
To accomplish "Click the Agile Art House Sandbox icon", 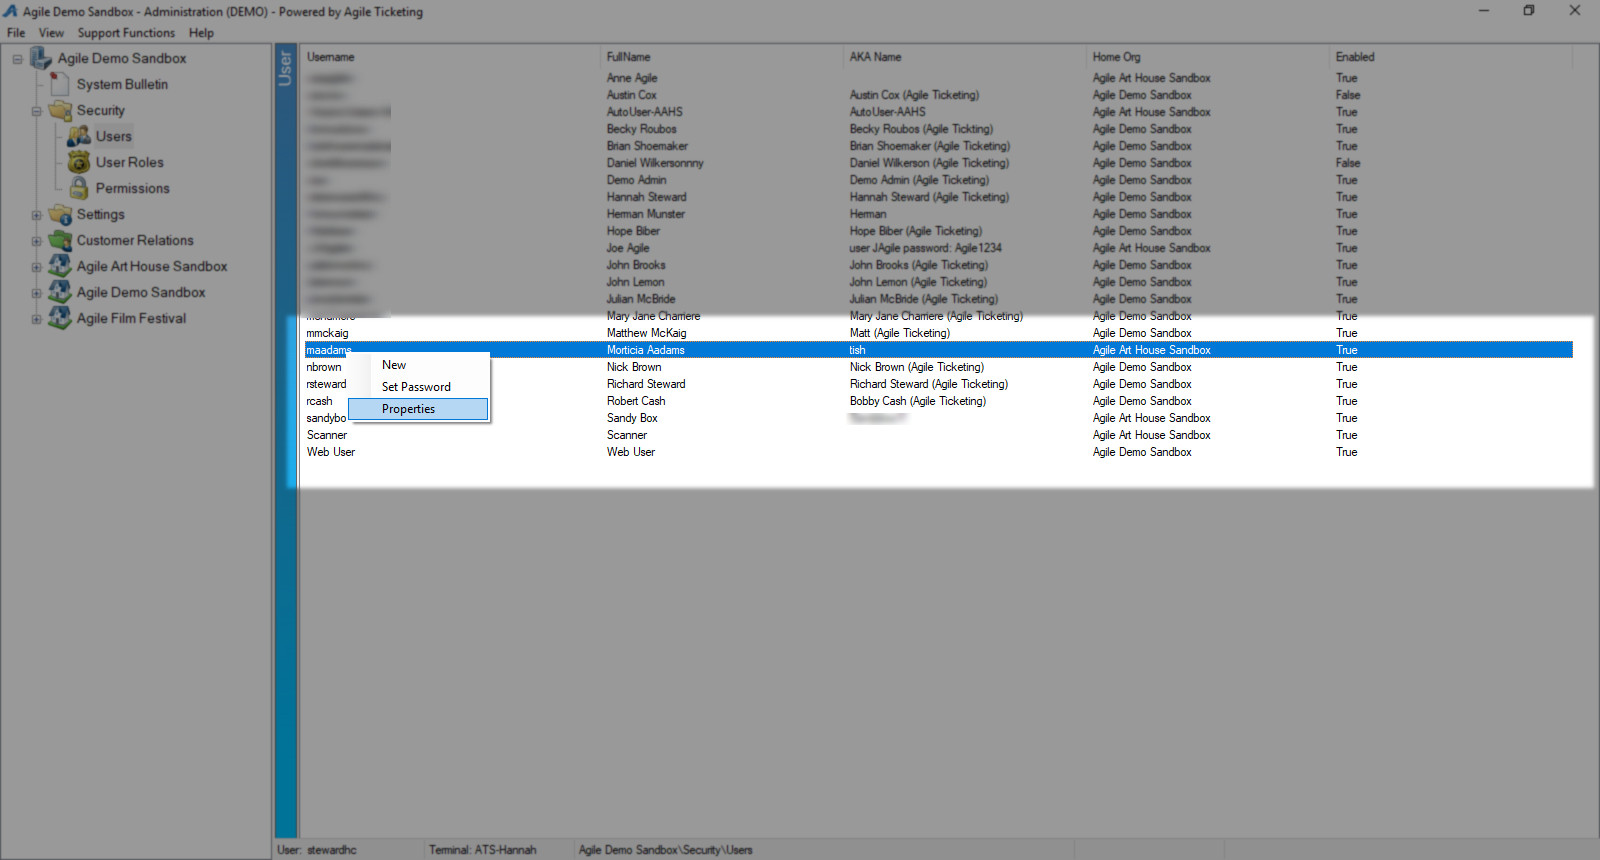I will click(60, 266).
